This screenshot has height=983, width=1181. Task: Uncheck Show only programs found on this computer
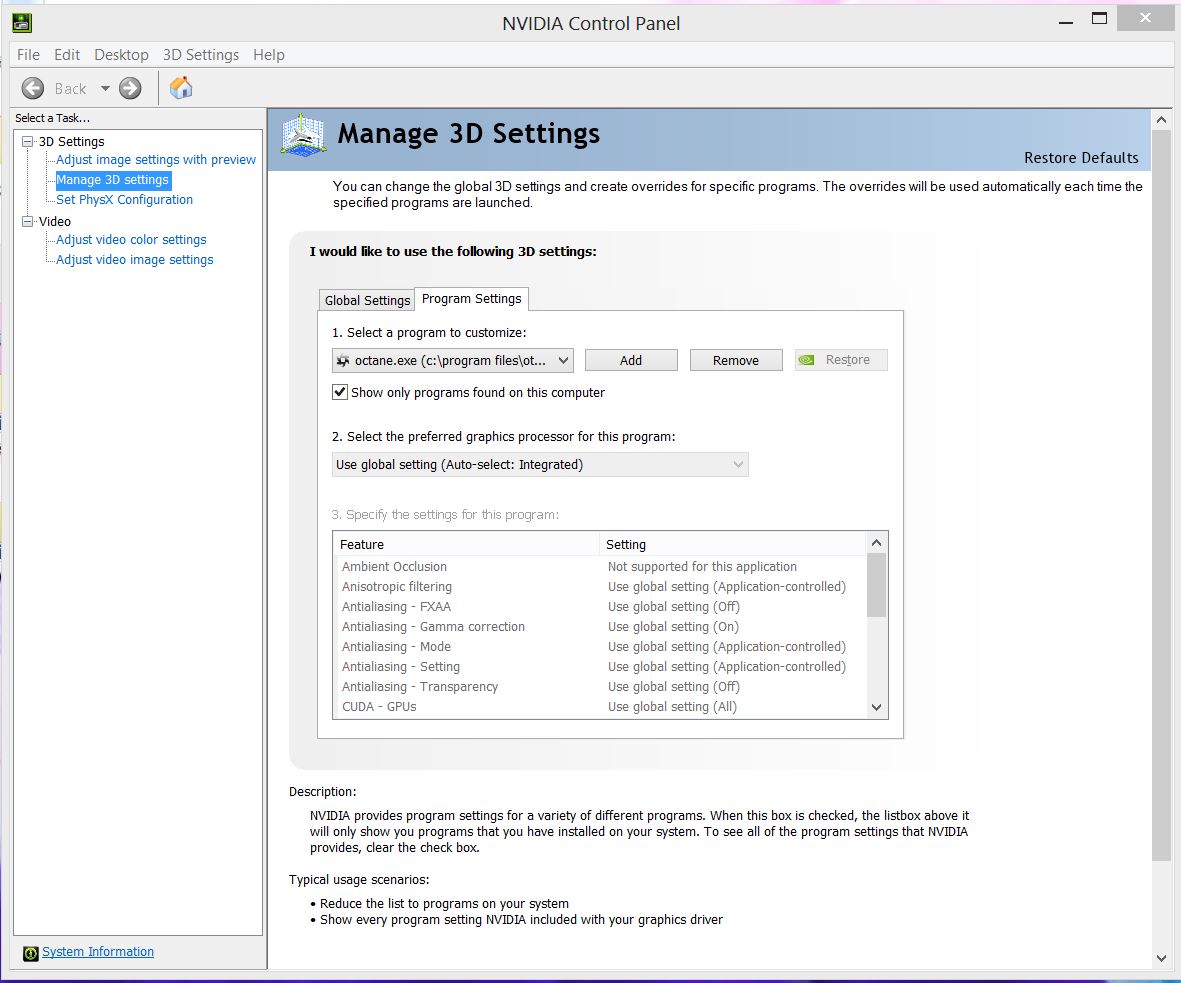[340, 392]
